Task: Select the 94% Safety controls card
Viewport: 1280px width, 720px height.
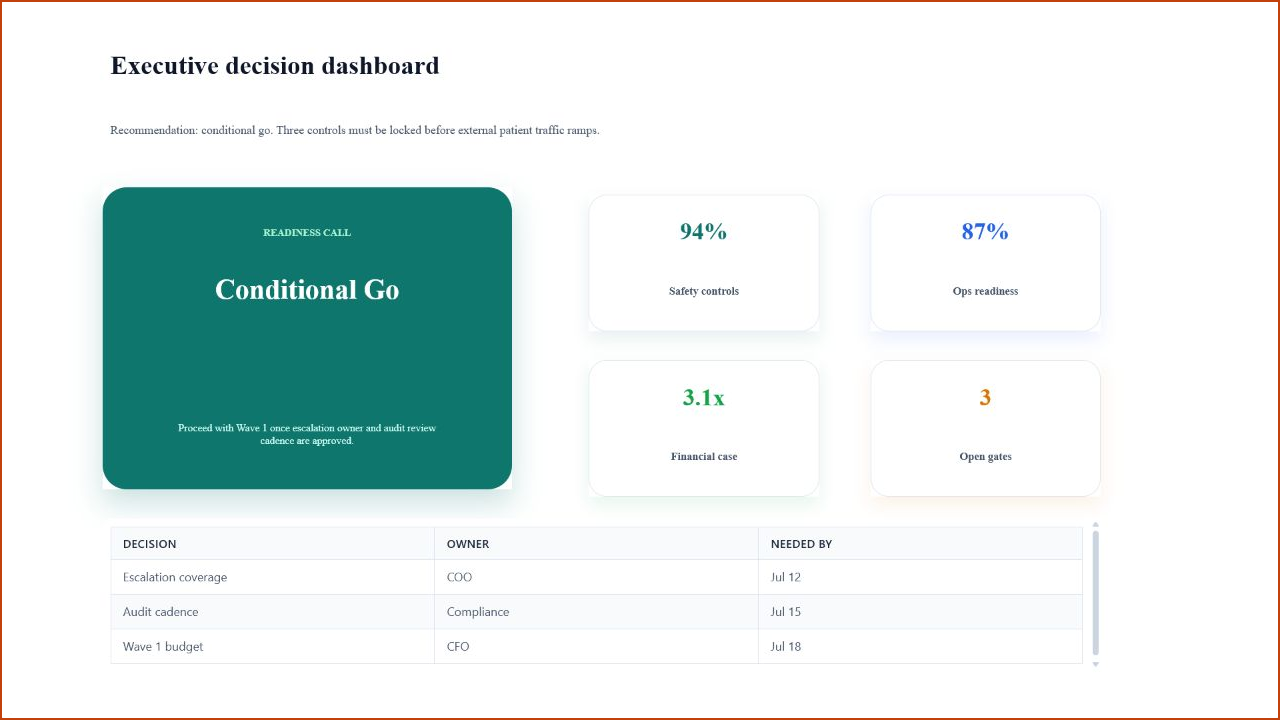Action: (704, 263)
